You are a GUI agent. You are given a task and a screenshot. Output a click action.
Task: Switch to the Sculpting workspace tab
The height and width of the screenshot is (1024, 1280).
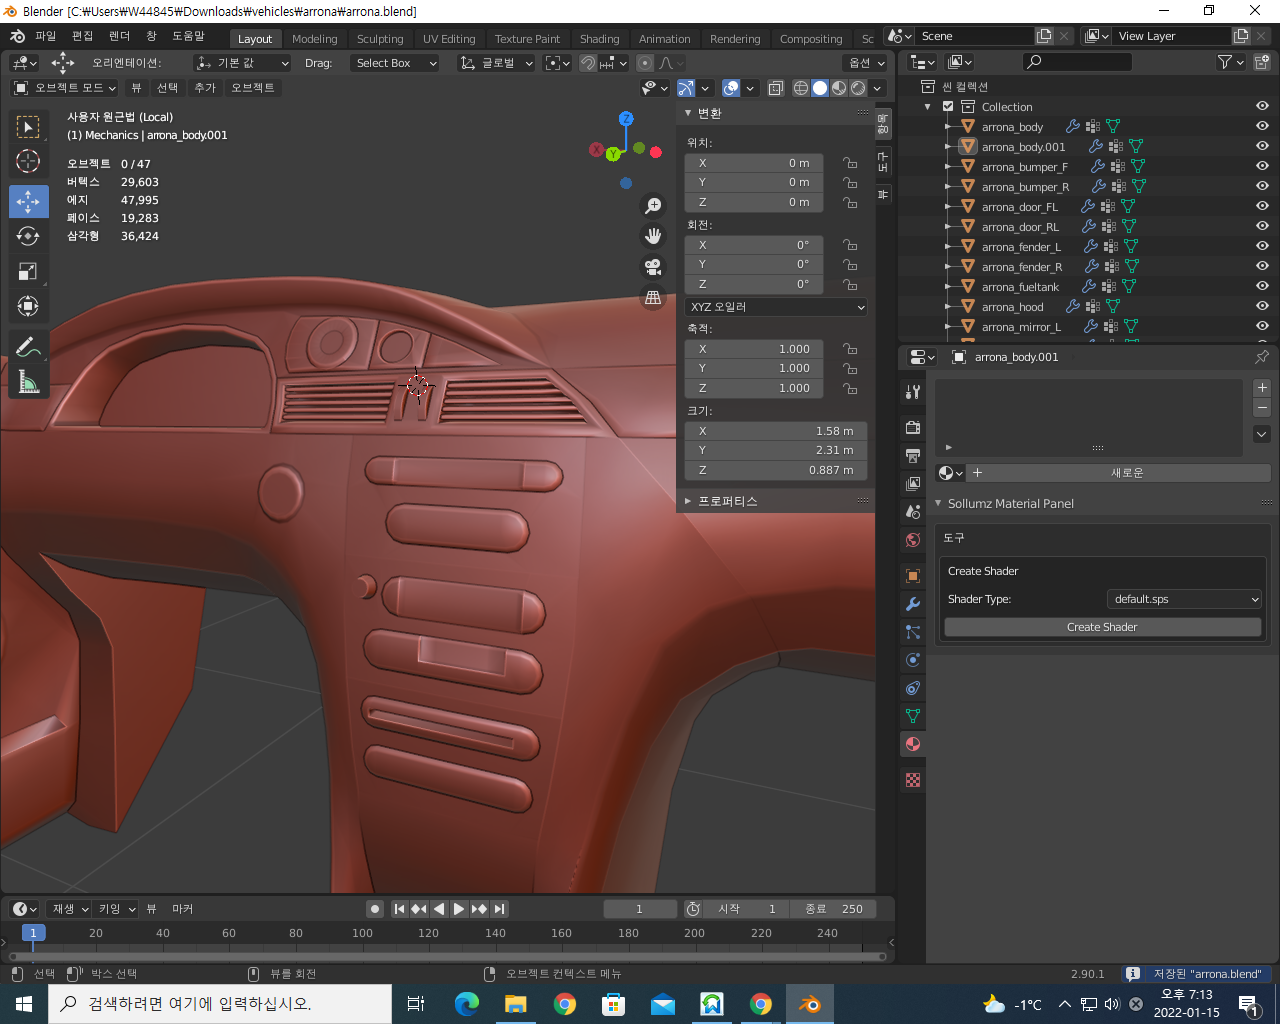(x=380, y=39)
